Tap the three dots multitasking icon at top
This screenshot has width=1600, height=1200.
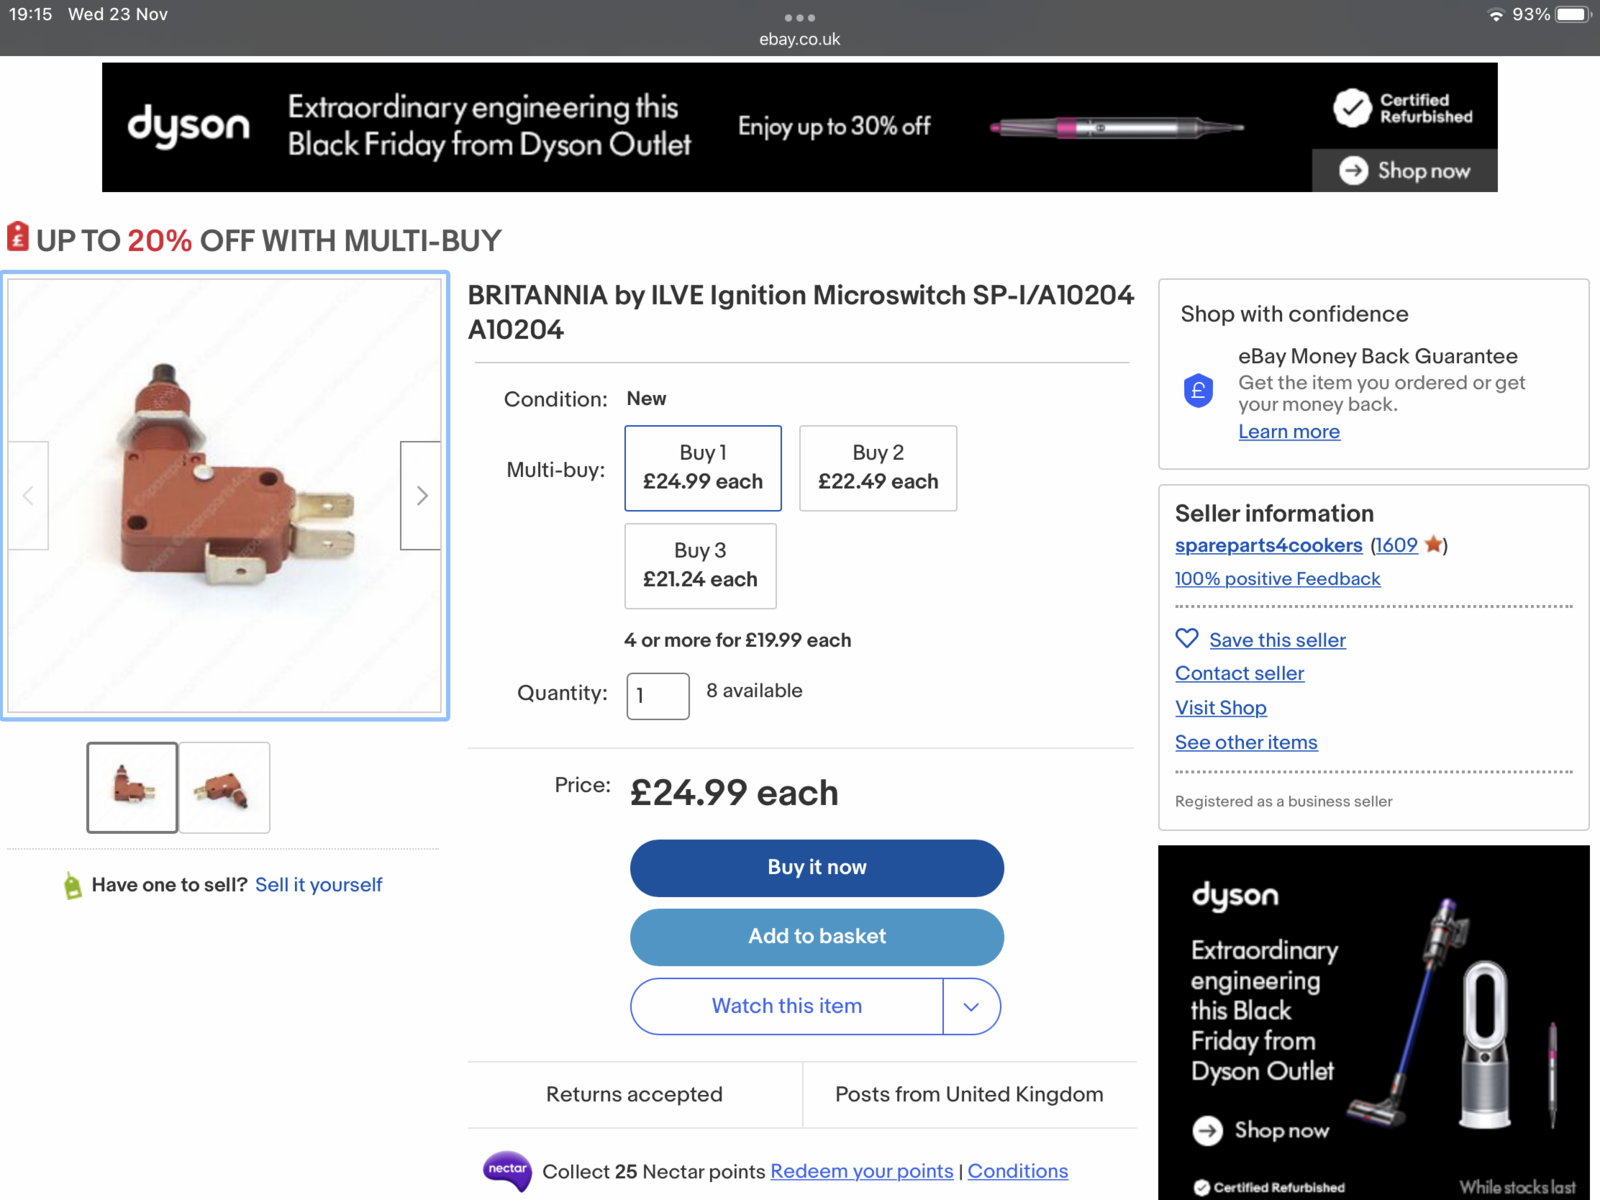point(799,17)
